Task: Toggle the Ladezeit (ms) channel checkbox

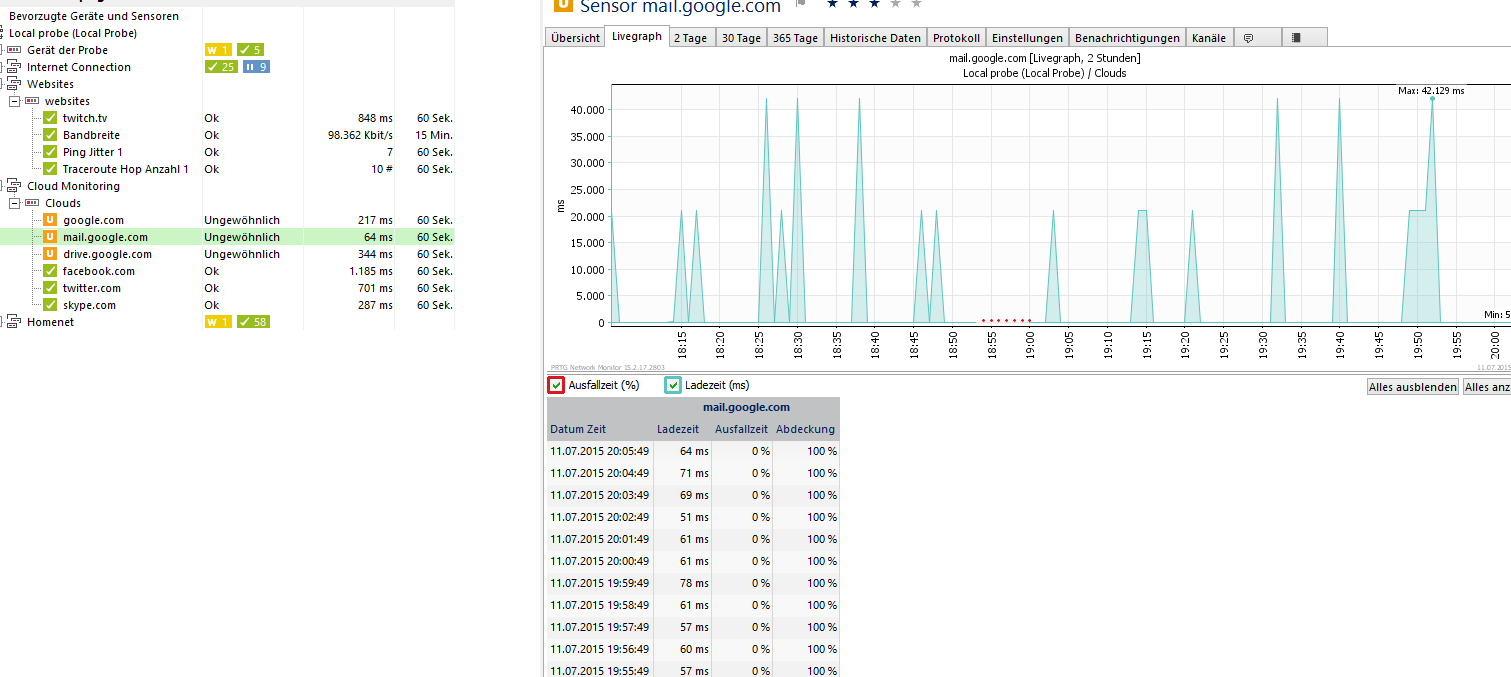Action: point(673,385)
